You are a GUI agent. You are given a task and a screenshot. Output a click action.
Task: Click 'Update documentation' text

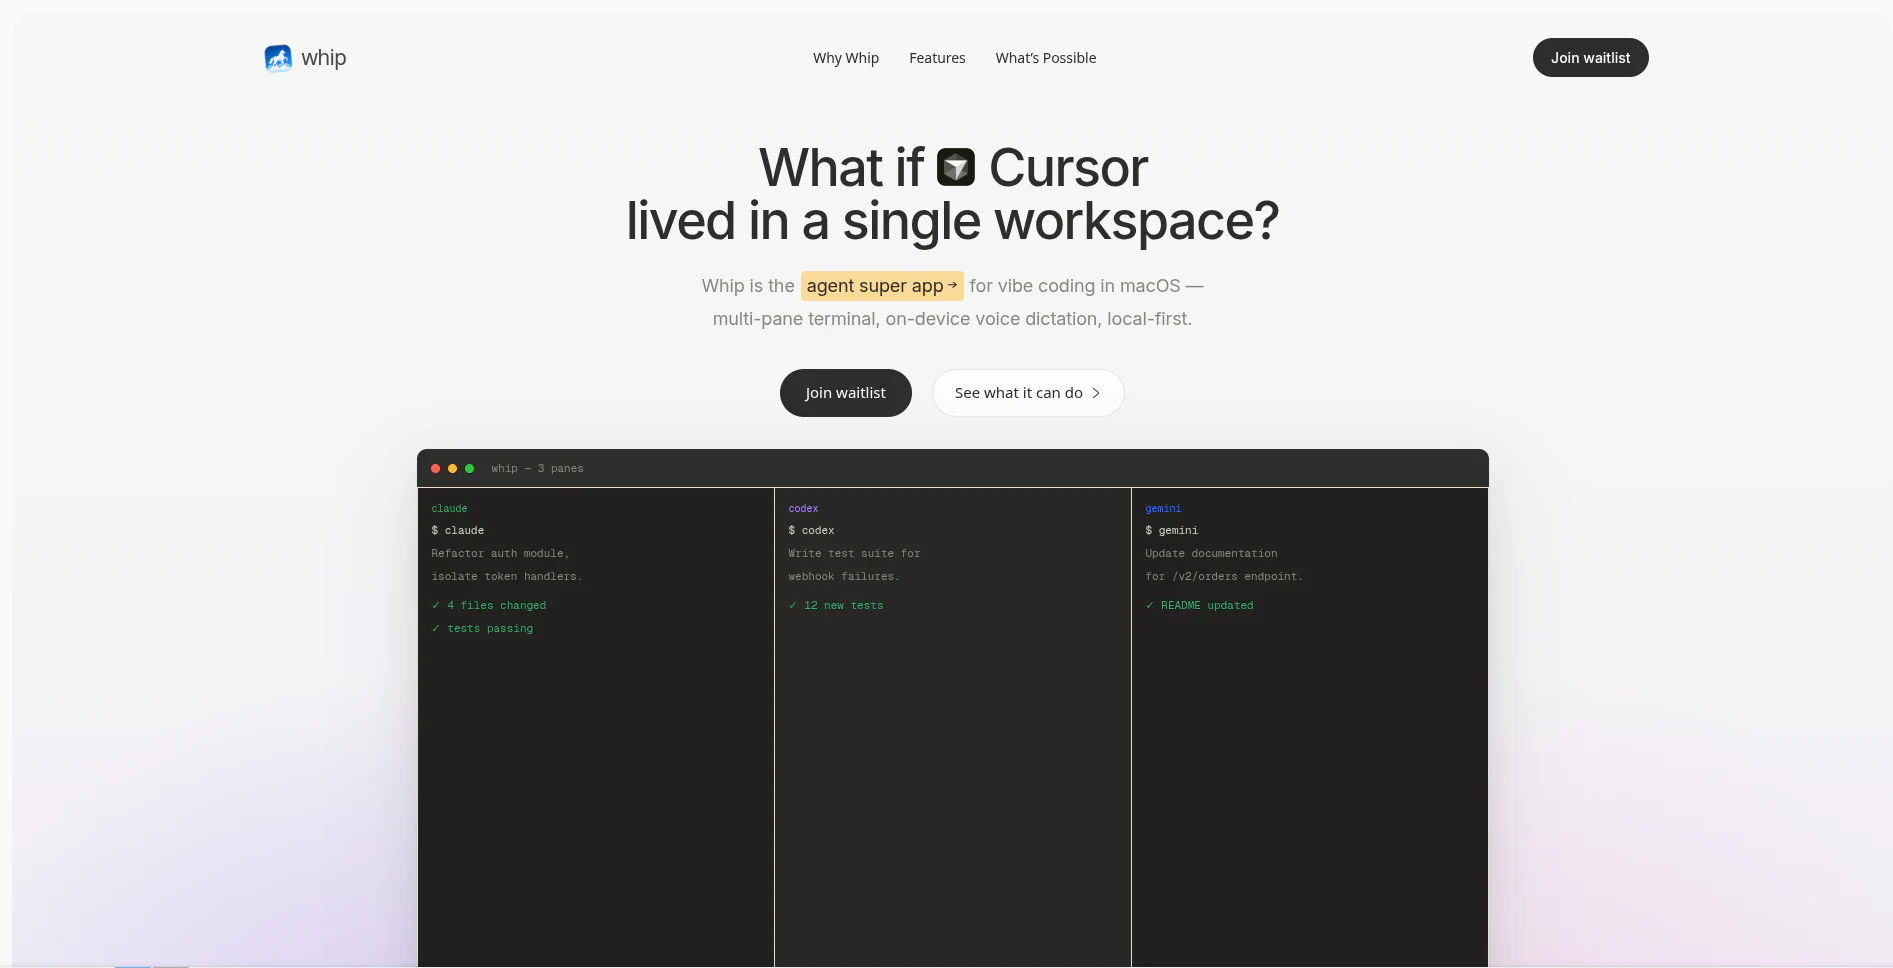(1211, 554)
